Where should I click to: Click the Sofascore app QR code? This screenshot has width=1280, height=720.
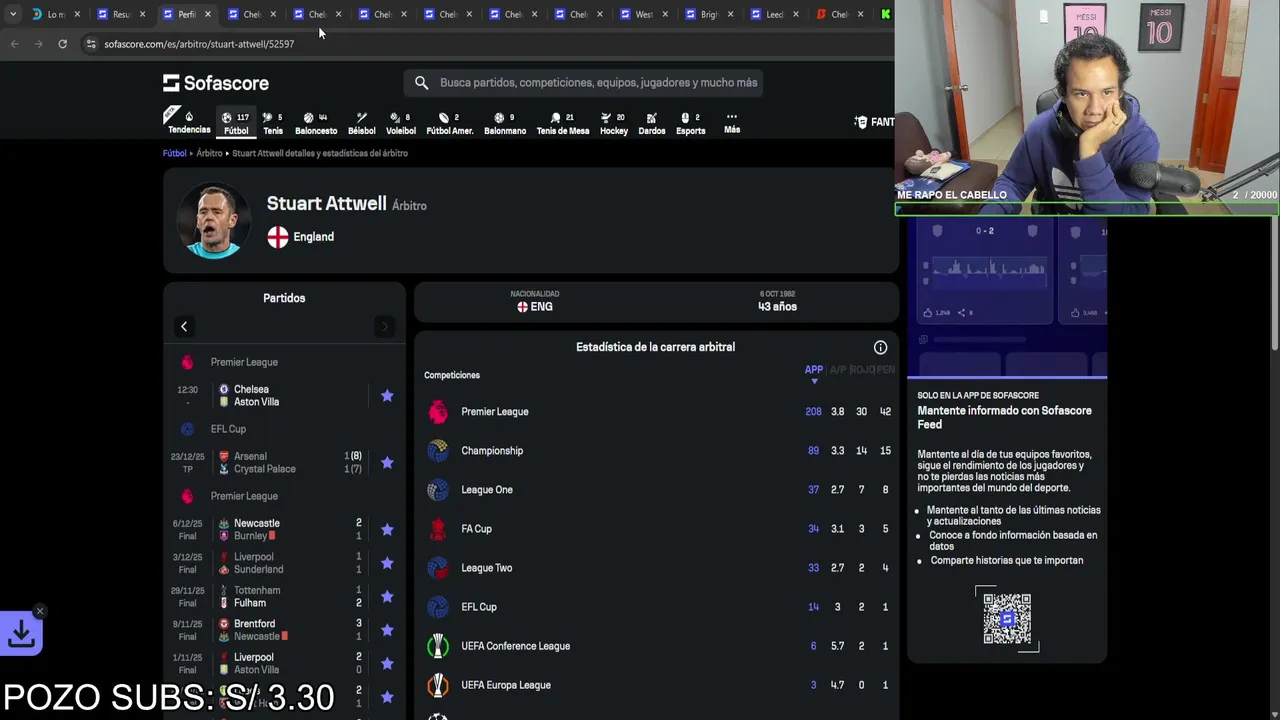click(1007, 619)
